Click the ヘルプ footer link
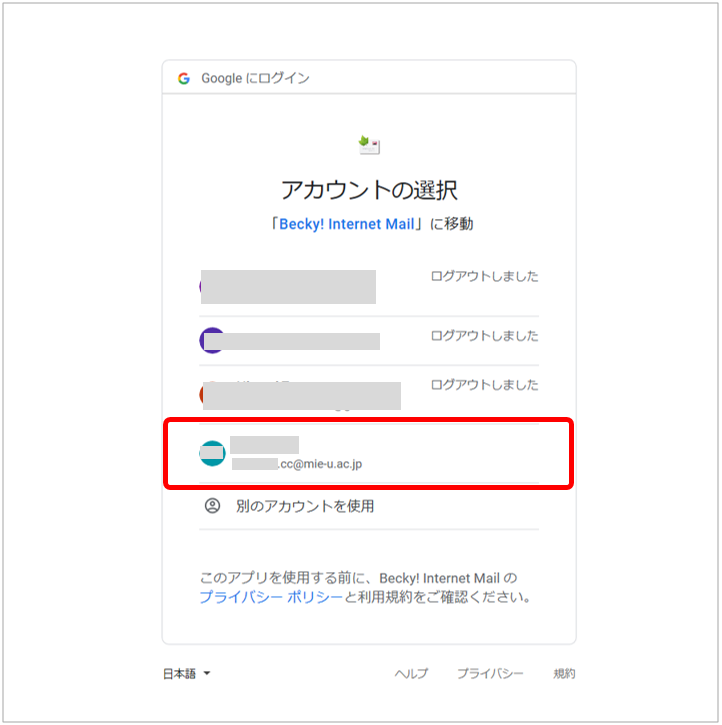722x725 pixels. pyautogui.click(x=411, y=674)
